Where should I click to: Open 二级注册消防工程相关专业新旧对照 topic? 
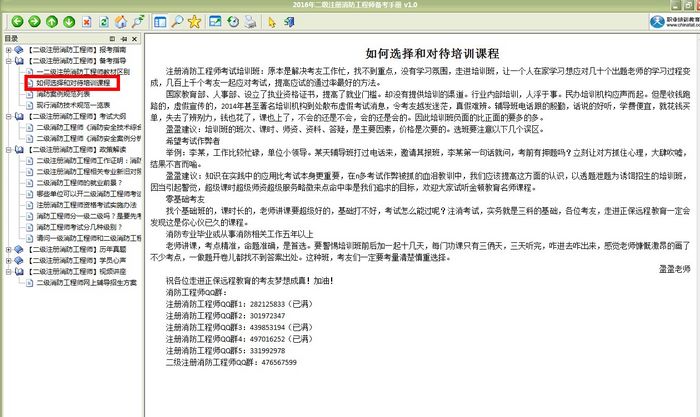pos(89,172)
